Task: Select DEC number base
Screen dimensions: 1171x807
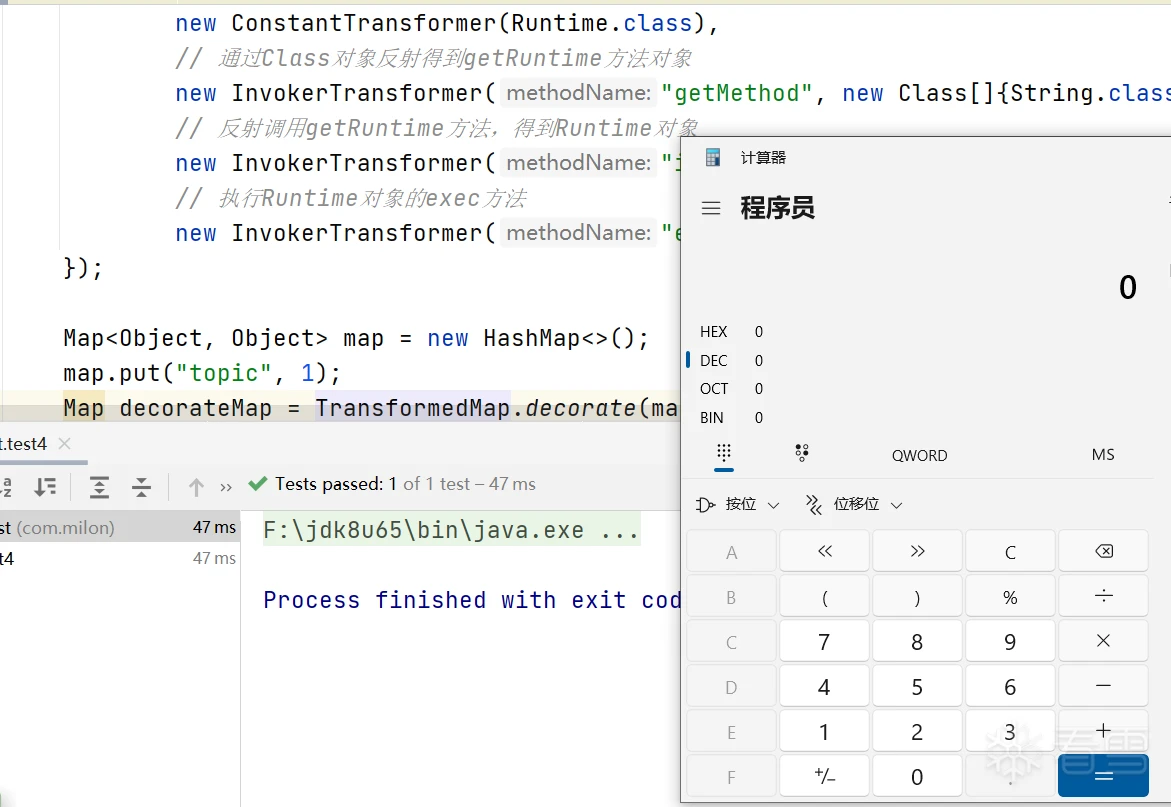Action: click(732, 361)
